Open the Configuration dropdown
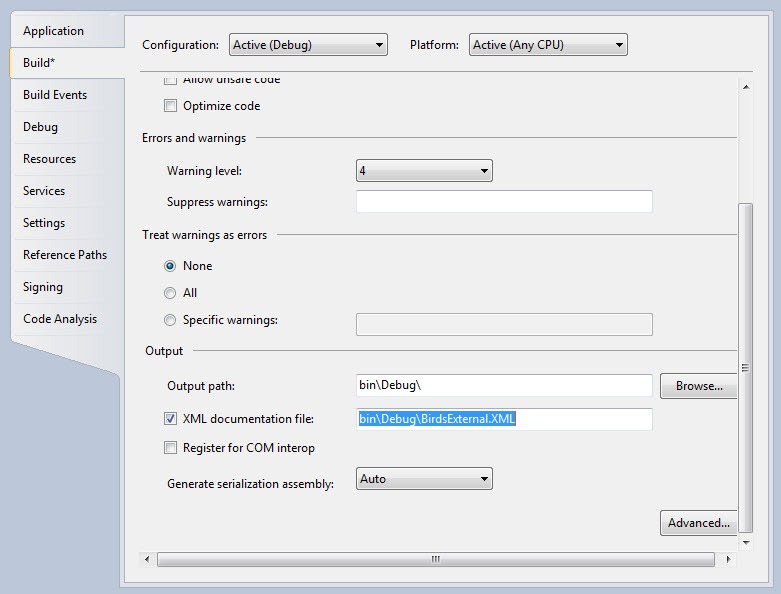The width and height of the screenshot is (781, 594). (x=308, y=45)
